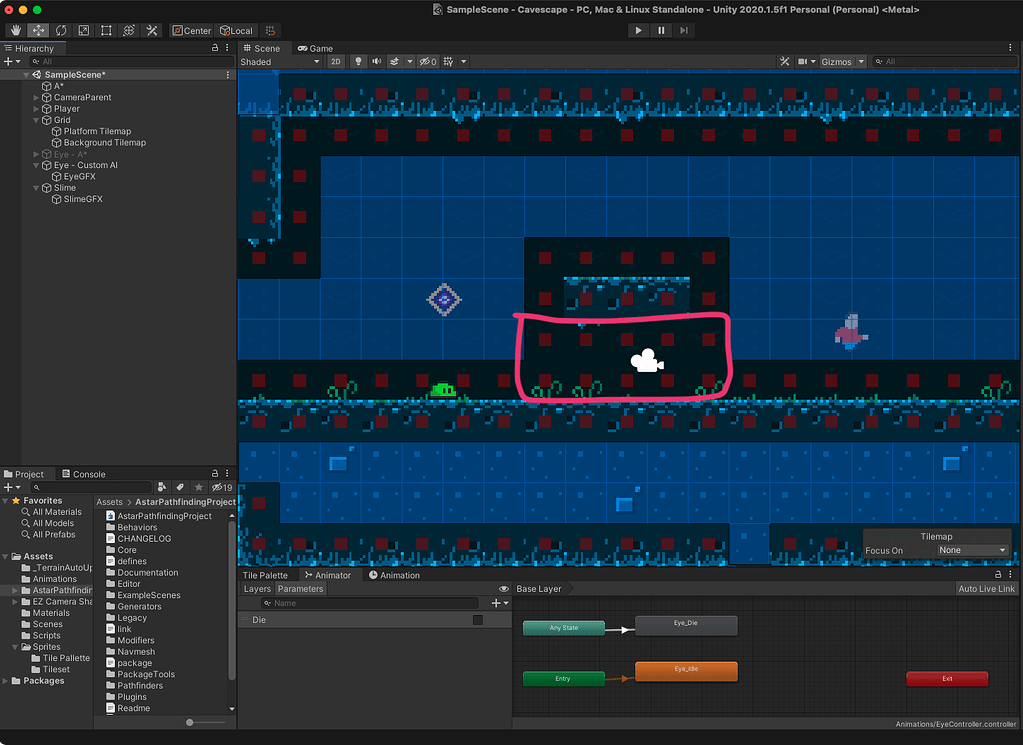Open the custom Editor Tools icon
Viewport: 1023px width, 745px height.
point(152,31)
